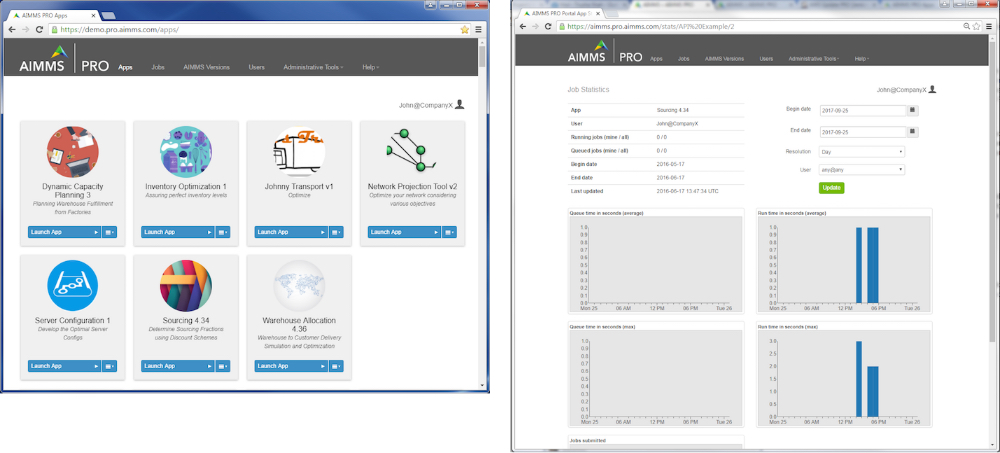The image size is (1000, 453).
Task: Click the zoom magnifier icon in right address bar
Action: [967, 26]
